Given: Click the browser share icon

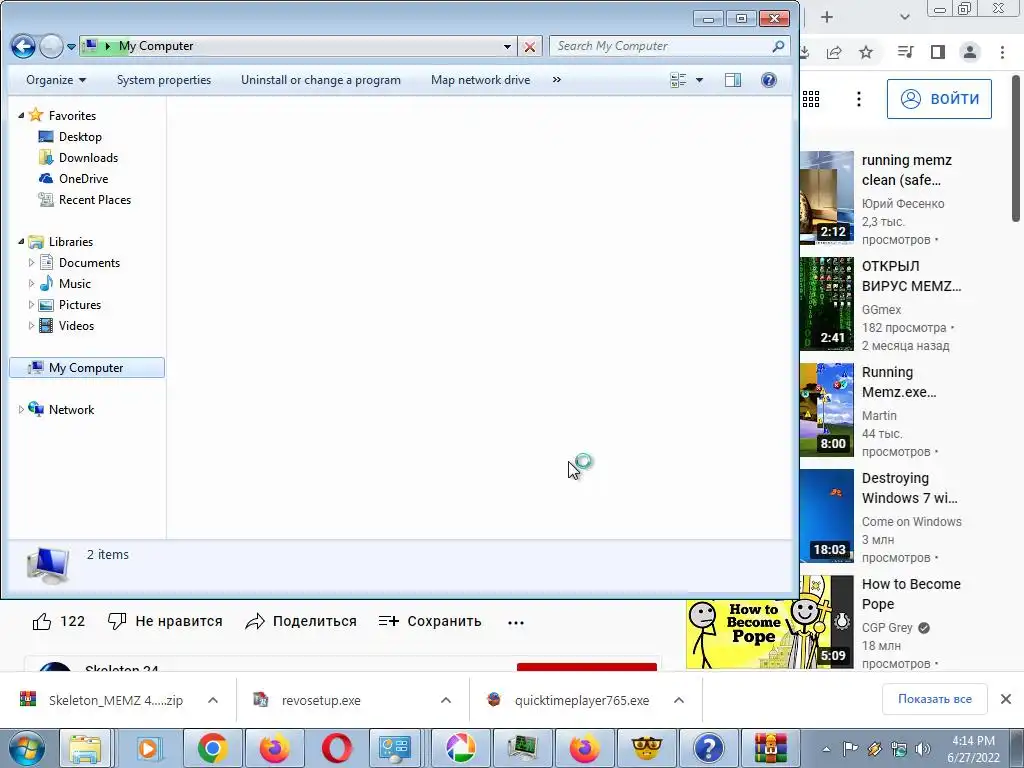Looking at the screenshot, I should (834, 52).
